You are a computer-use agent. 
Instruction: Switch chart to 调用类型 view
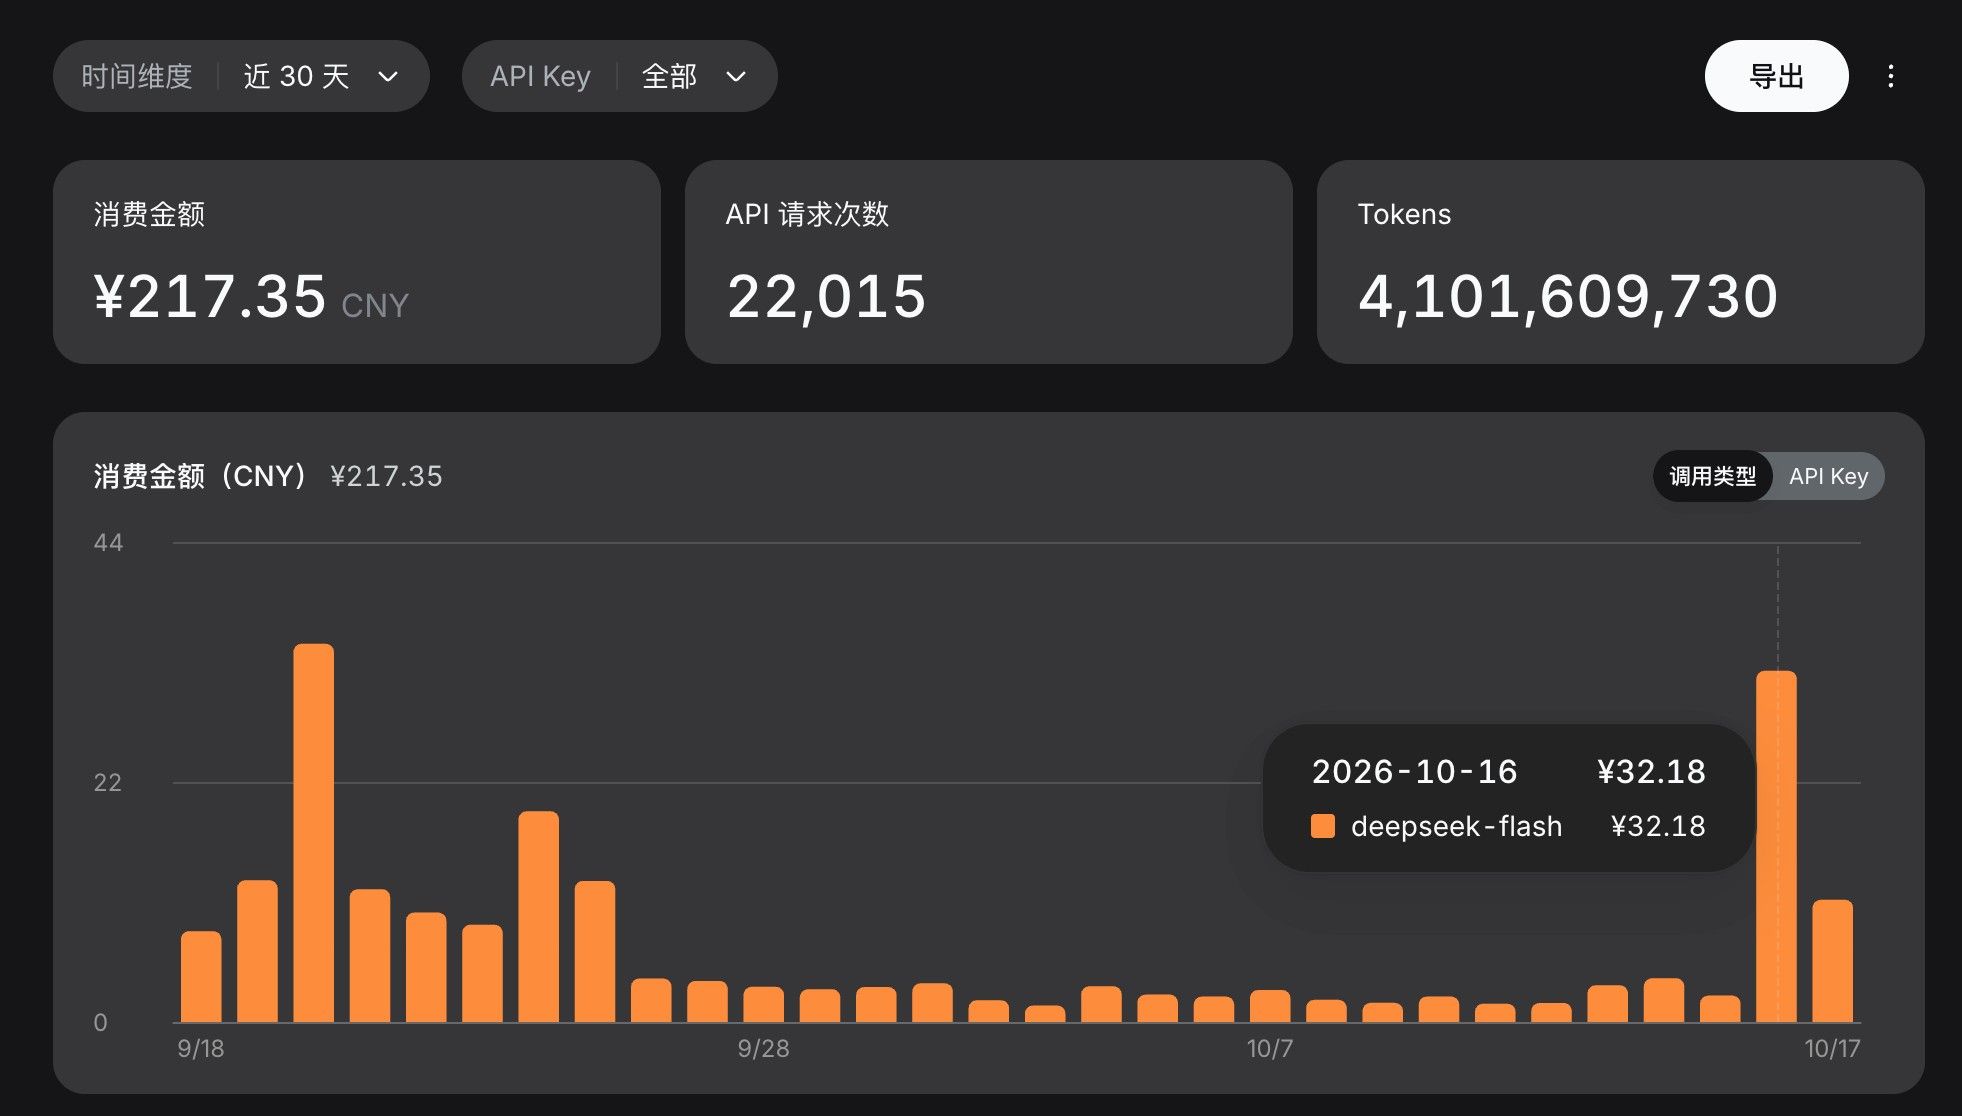1712,476
